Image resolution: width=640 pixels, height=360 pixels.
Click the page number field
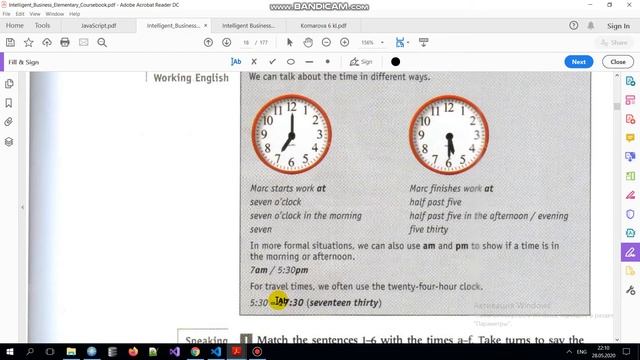tap(246, 42)
